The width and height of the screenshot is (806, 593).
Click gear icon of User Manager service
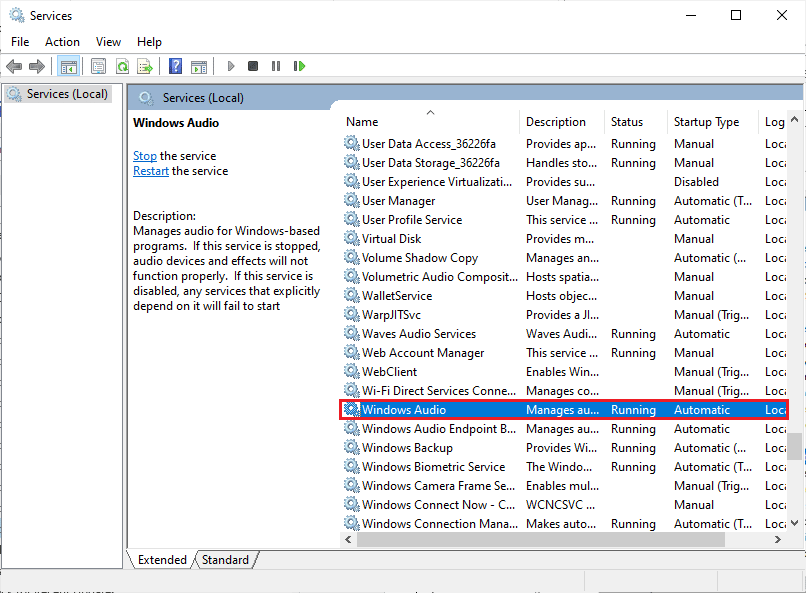352,200
